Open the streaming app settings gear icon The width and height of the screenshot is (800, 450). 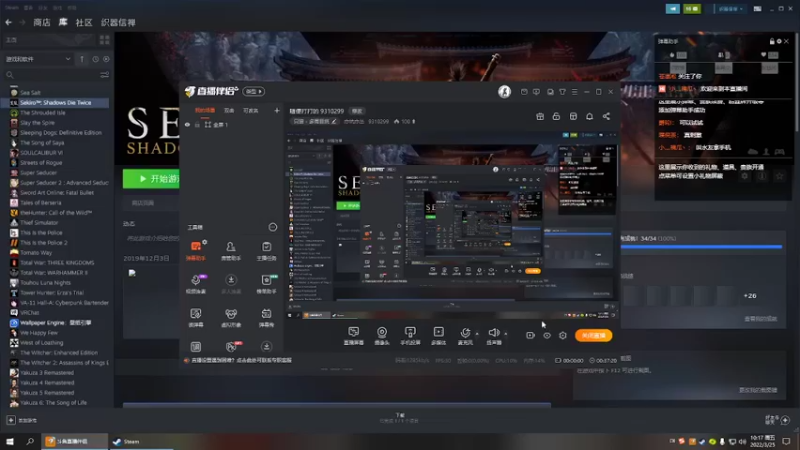[563, 335]
